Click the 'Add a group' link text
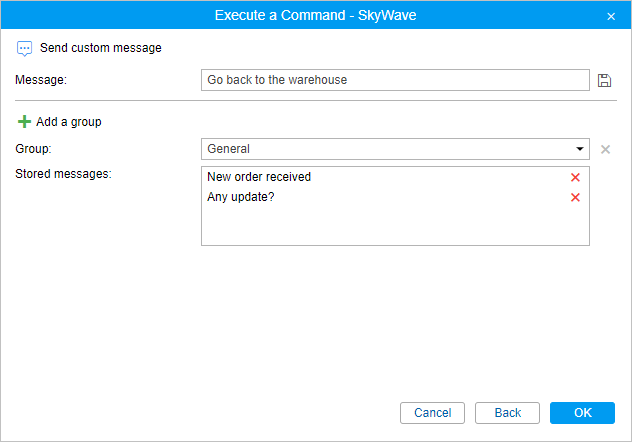This screenshot has width=632, height=442. pos(68,122)
